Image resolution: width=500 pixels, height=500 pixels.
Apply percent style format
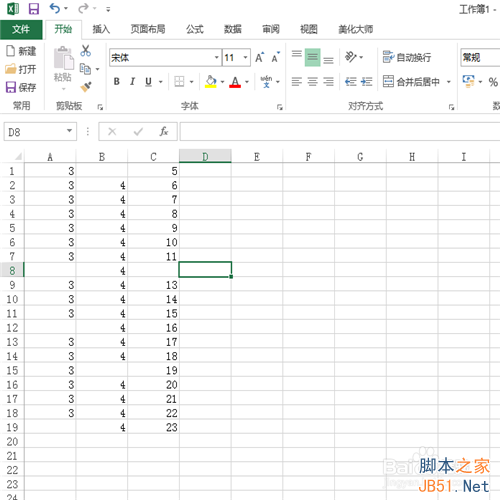(x=493, y=82)
